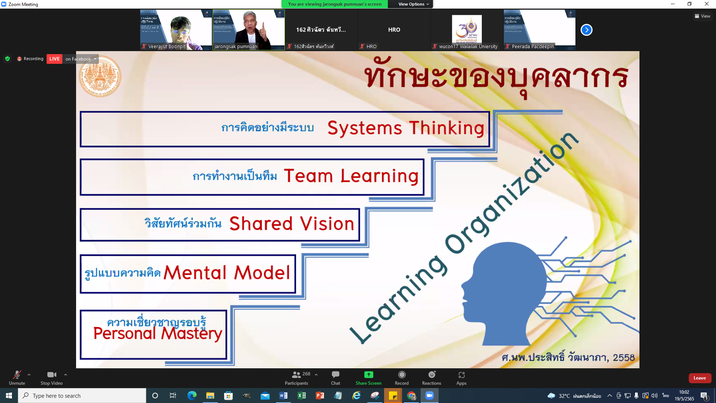Open the Reactions menu

point(432,378)
